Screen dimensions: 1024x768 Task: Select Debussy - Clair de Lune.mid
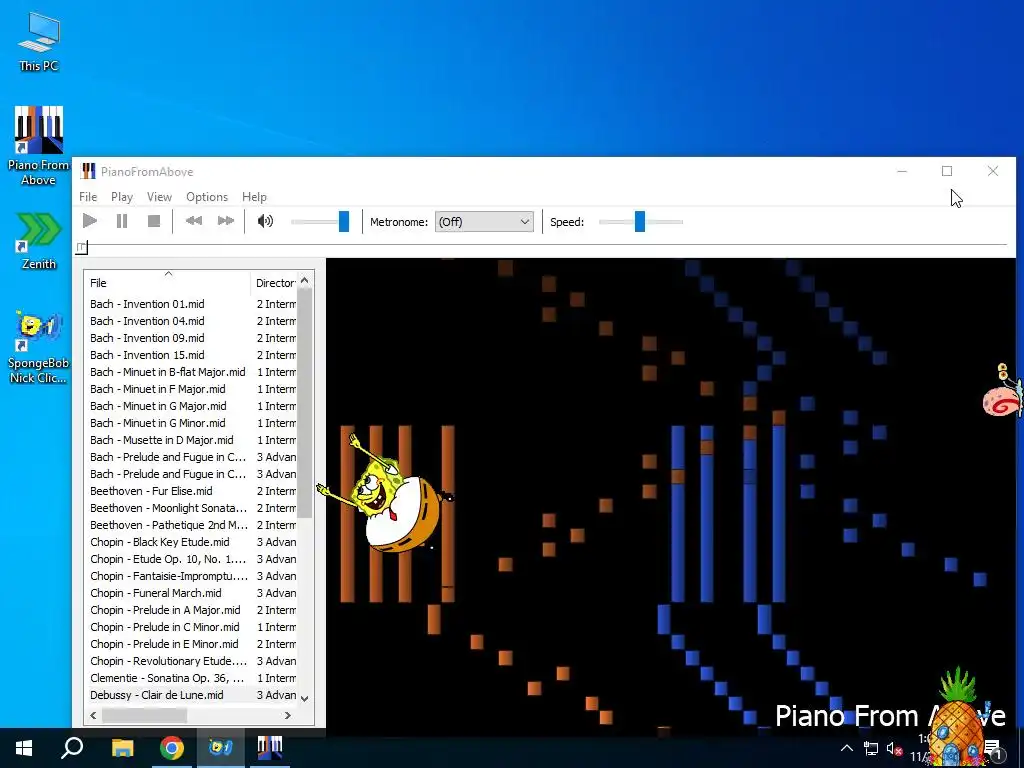tap(157, 694)
